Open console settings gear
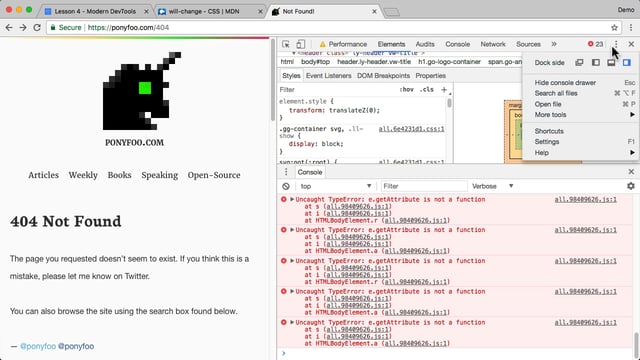Screen dimensions: 640x360 [x=631, y=186]
